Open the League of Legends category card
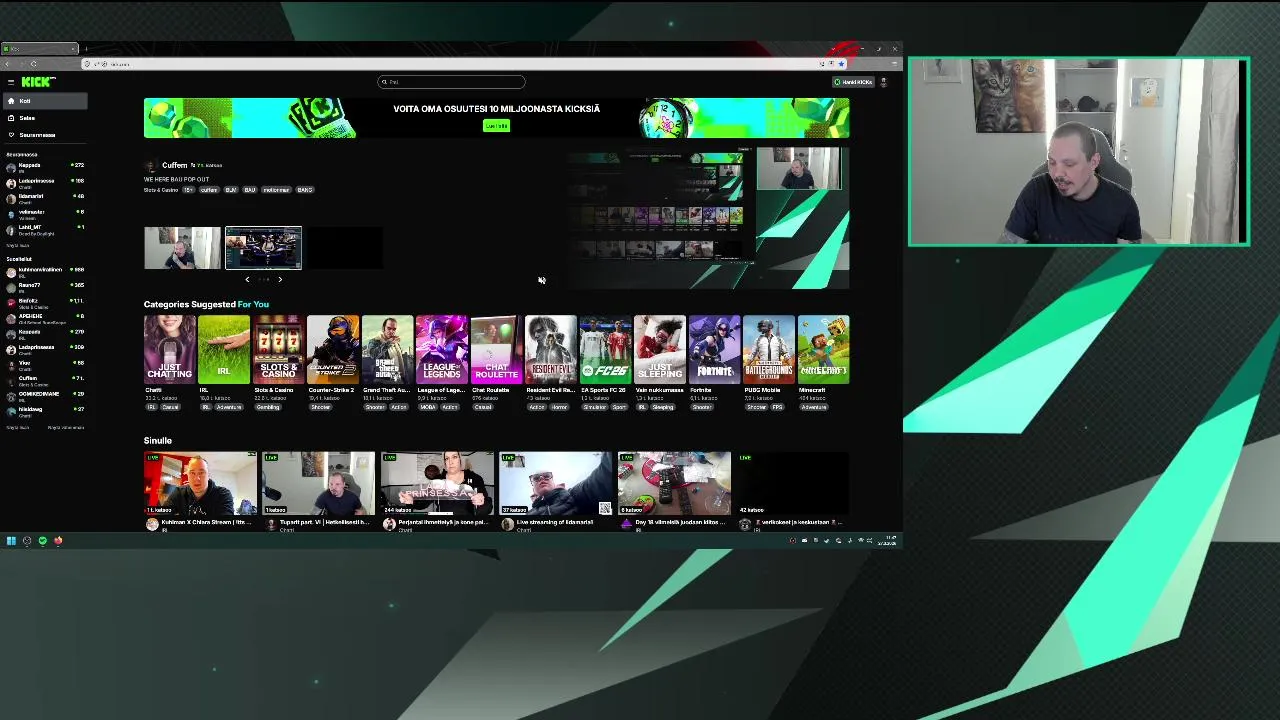 [442, 350]
